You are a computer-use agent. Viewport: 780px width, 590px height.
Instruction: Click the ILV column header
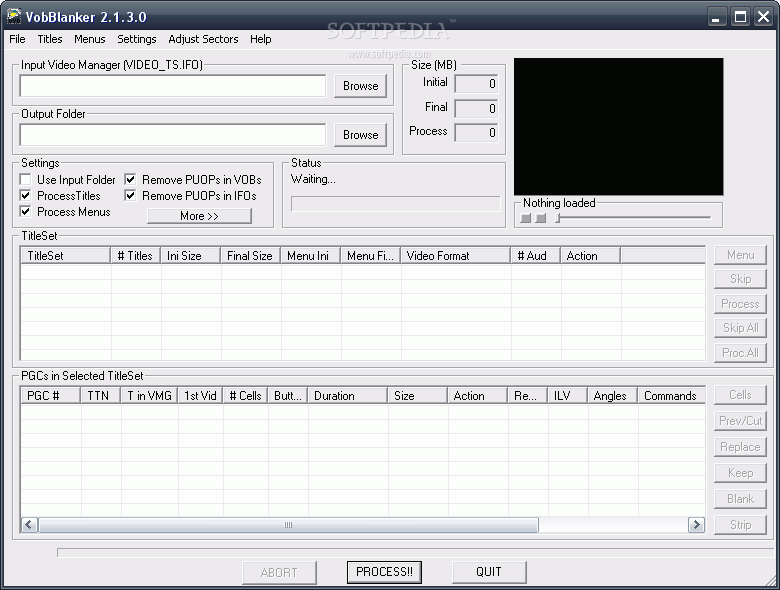568,396
